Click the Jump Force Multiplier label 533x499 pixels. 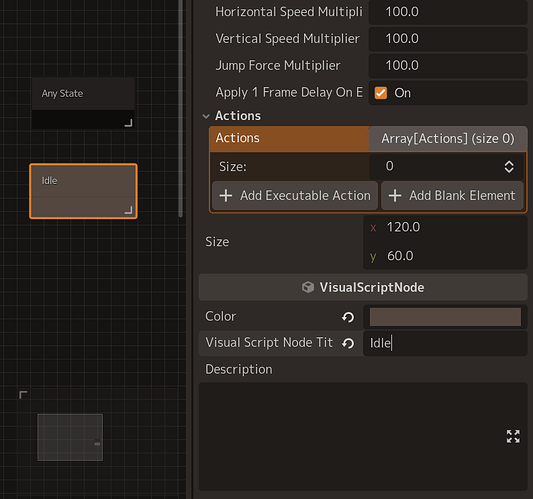278,66
